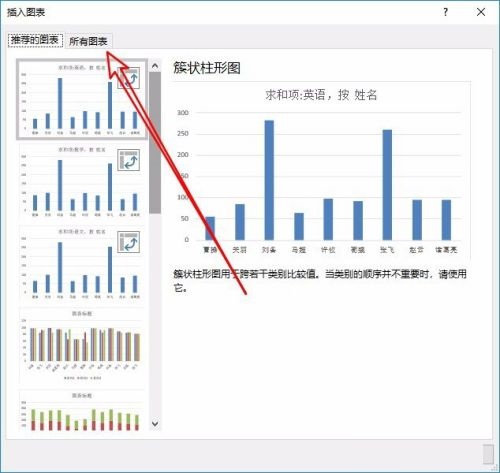Click pivot chart icon on second thumbnail
The image size is (500, 473).
(x=128, y=160)
